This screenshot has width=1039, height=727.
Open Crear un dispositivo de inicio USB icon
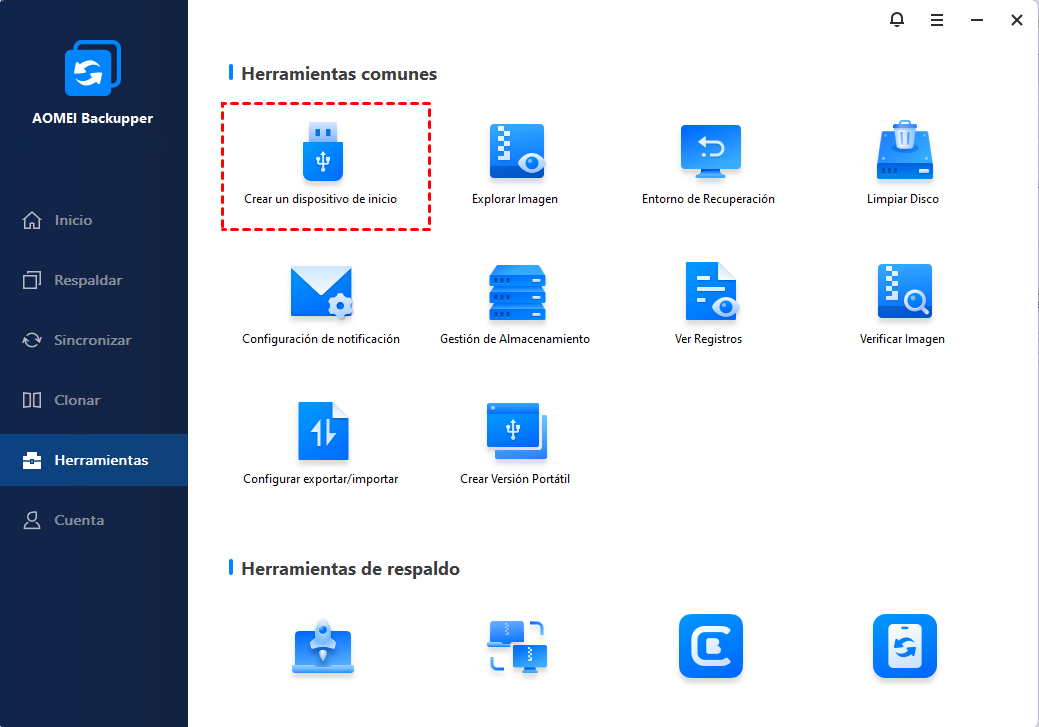[x=323, y=152]
